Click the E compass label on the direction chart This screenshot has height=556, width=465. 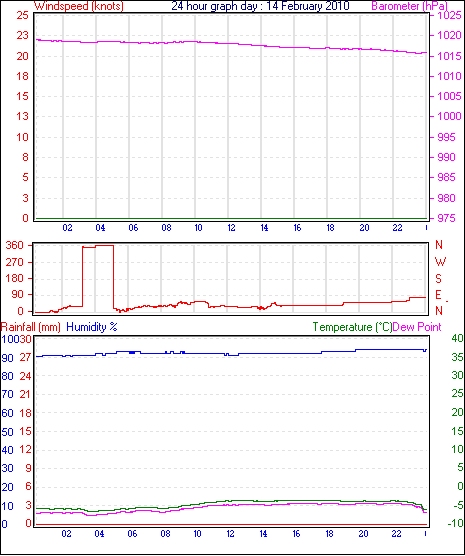(x=438, y=295)
